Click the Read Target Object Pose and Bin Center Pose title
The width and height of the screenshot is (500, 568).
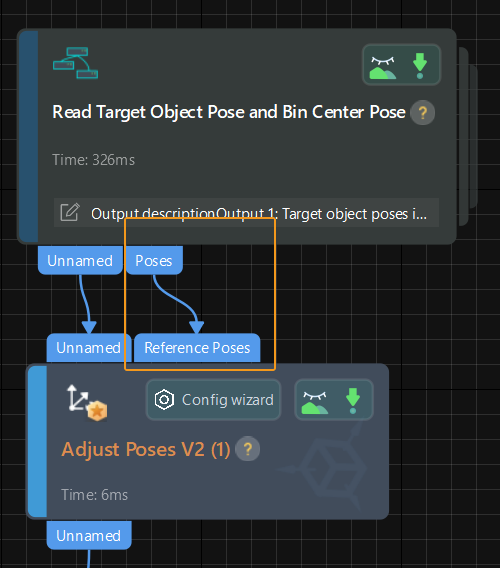229,112
